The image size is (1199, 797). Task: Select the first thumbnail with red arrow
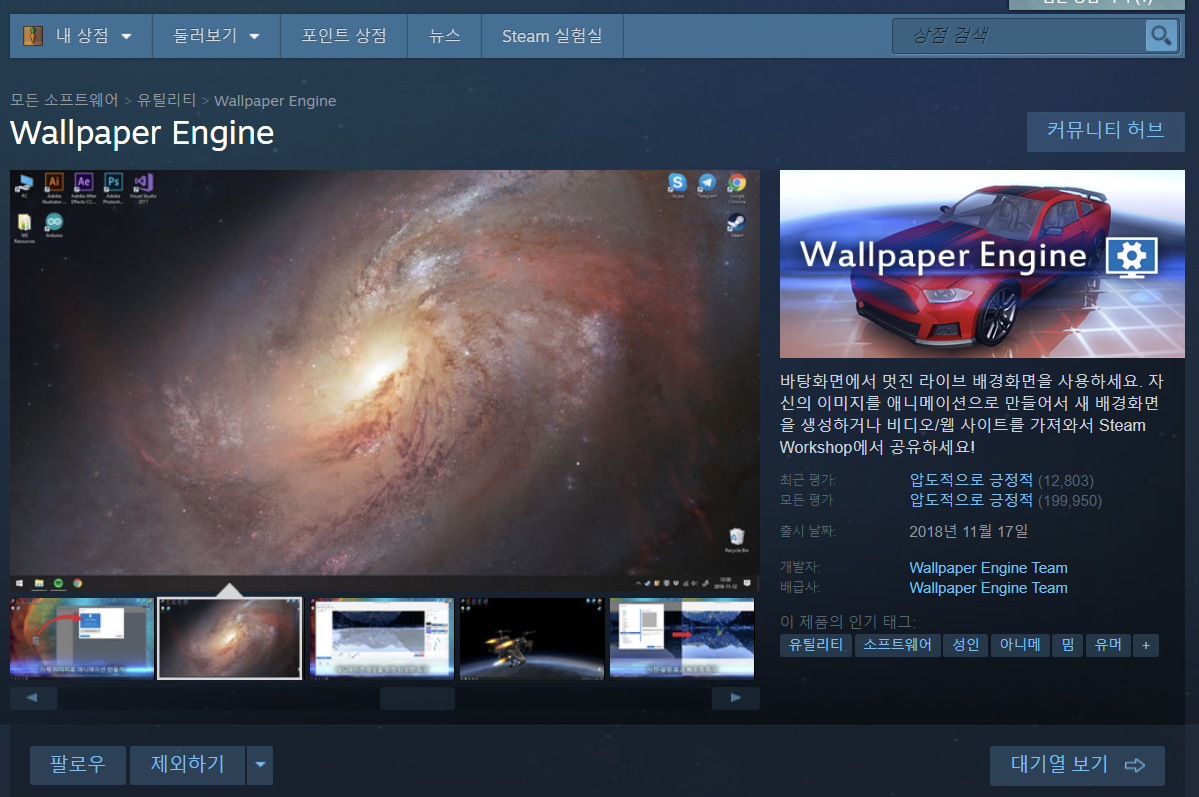pyautogui.click(x=82, y=639)
